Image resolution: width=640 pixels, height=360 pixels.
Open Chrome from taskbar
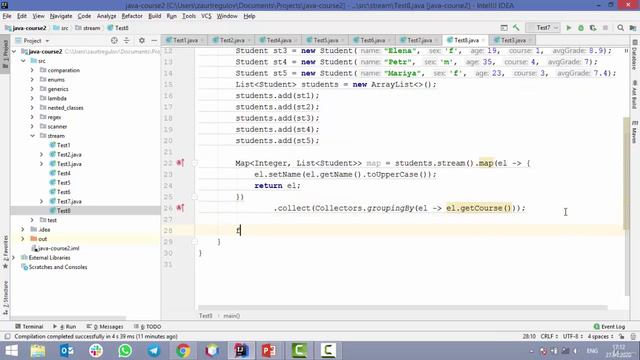183,351
